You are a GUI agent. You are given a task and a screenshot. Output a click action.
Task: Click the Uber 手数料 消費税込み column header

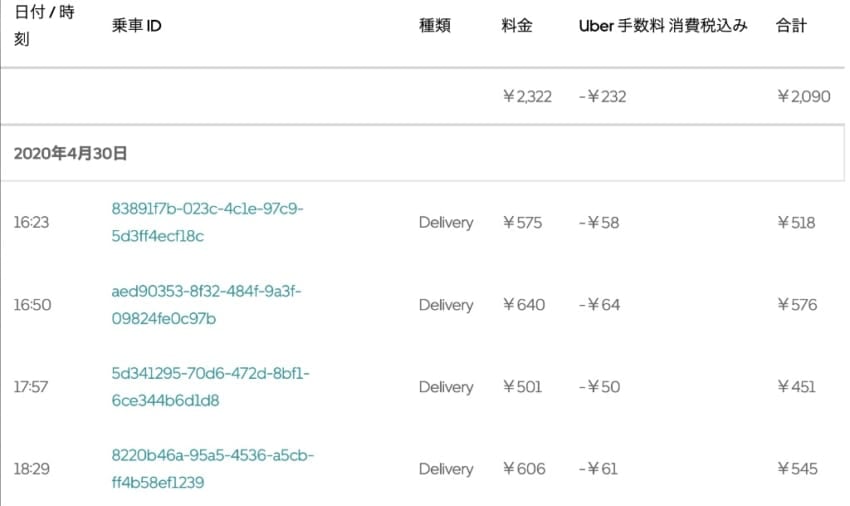[x=663, y=26]
